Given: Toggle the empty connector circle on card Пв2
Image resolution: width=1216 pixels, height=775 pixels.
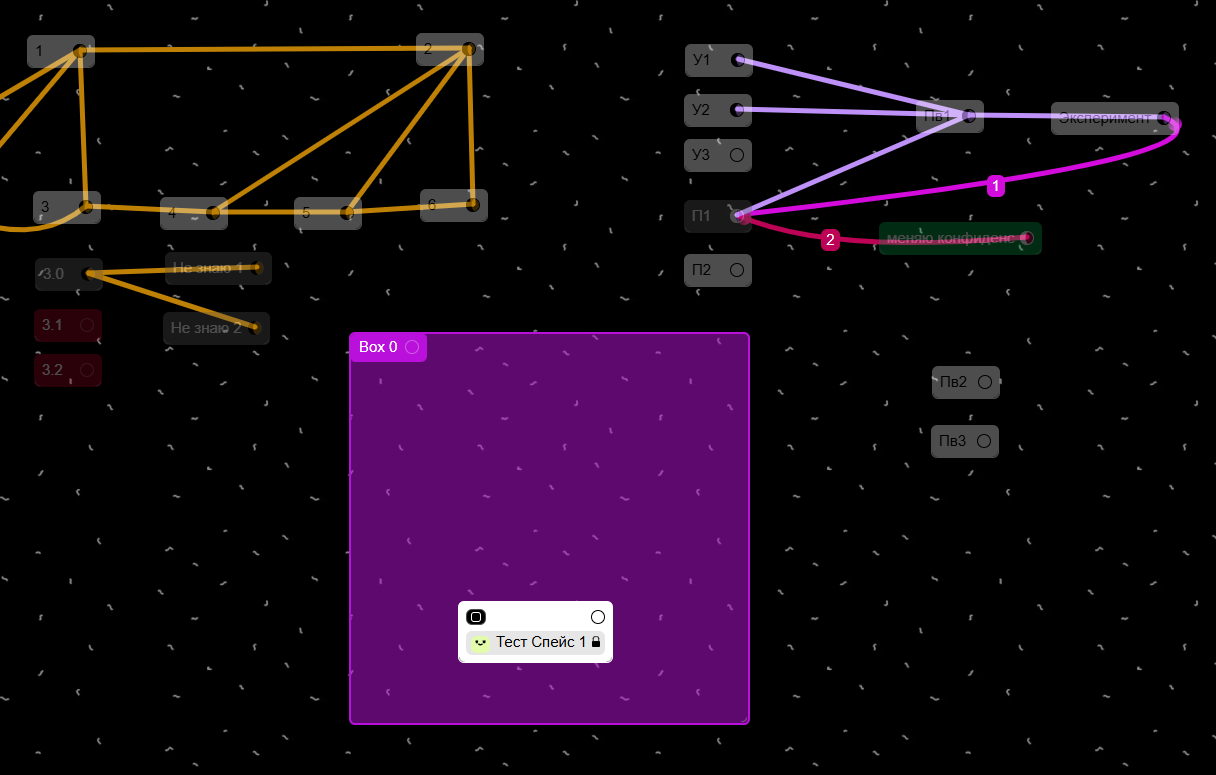Looking at the screenshot, I should click(x=985, y=382).
